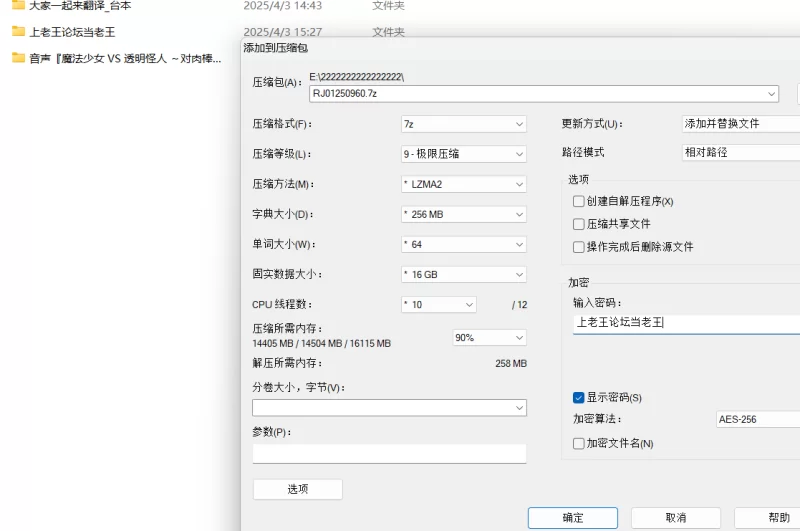Click date 2025/4/3 14:43 in file list
800x531 pixels.
283,6
